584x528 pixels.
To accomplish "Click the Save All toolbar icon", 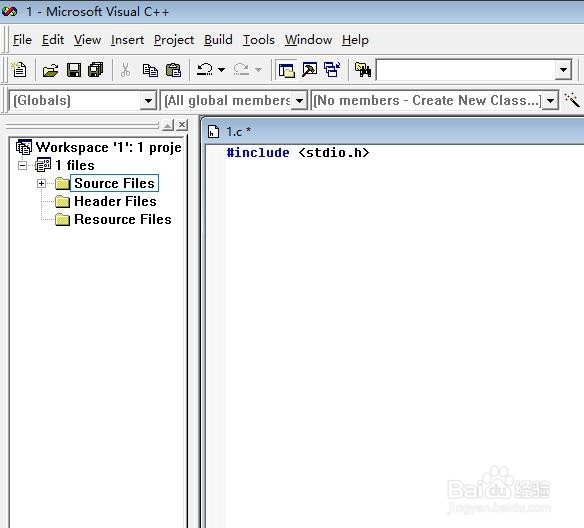I will click(96, 70).
